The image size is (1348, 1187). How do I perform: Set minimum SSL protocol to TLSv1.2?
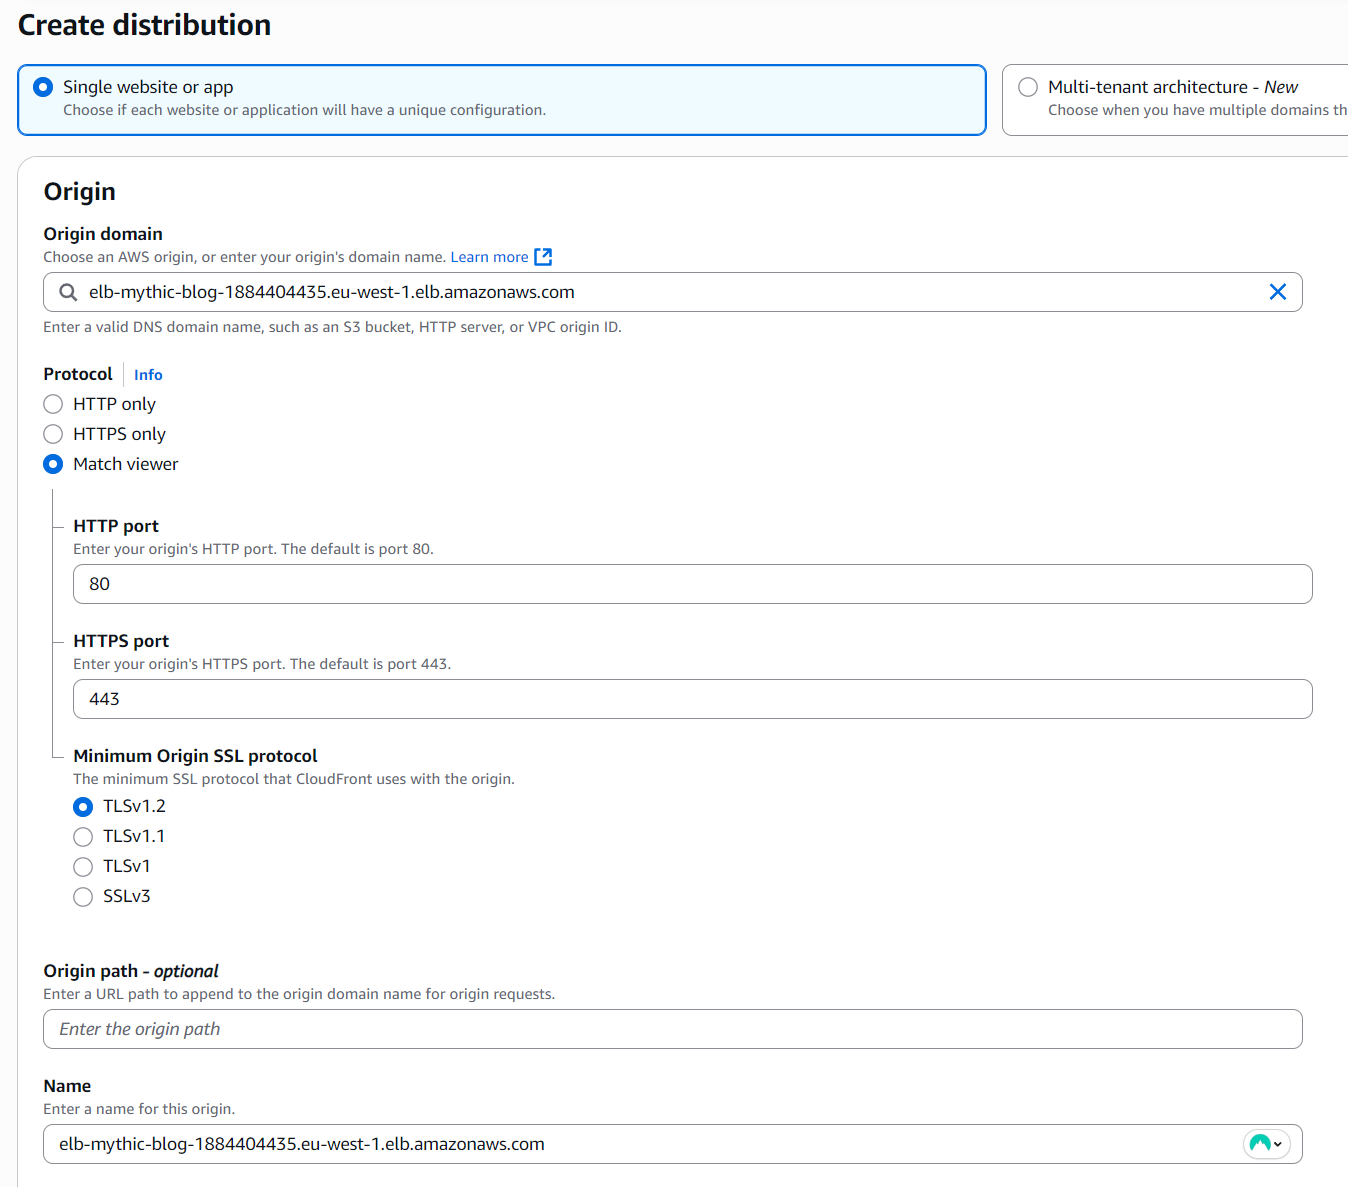click(84, 807)
